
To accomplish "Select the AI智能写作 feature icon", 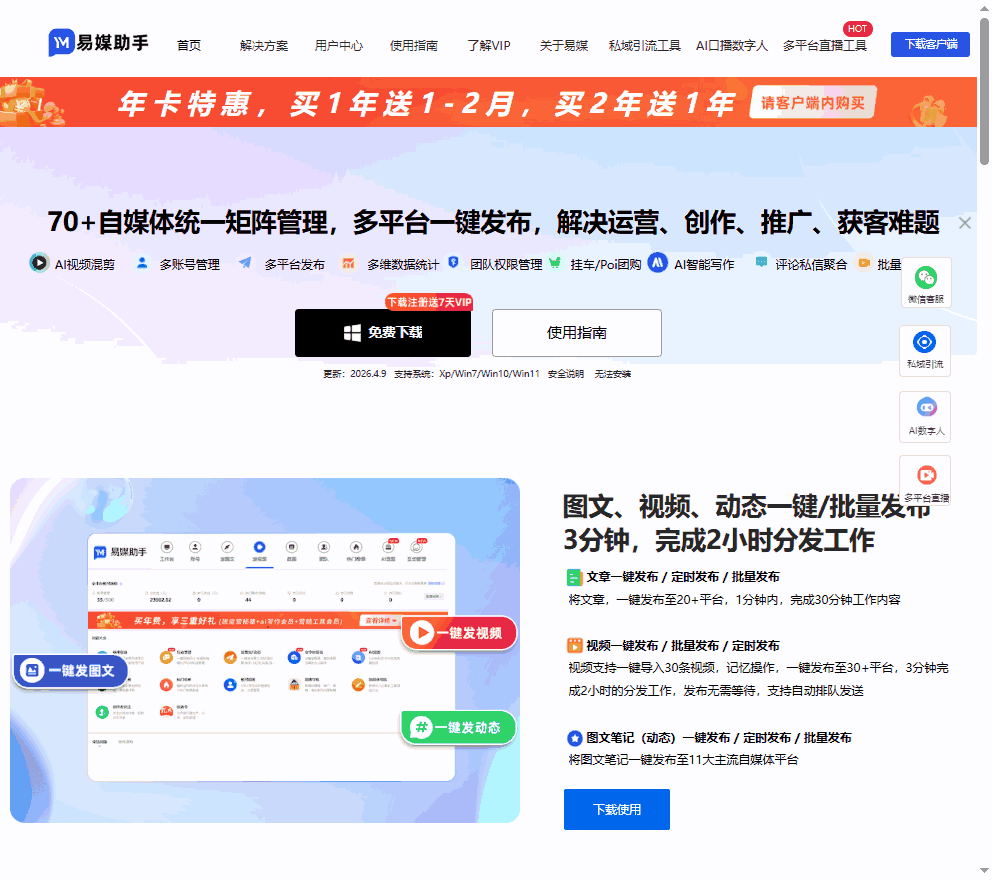I will point(657,263).
